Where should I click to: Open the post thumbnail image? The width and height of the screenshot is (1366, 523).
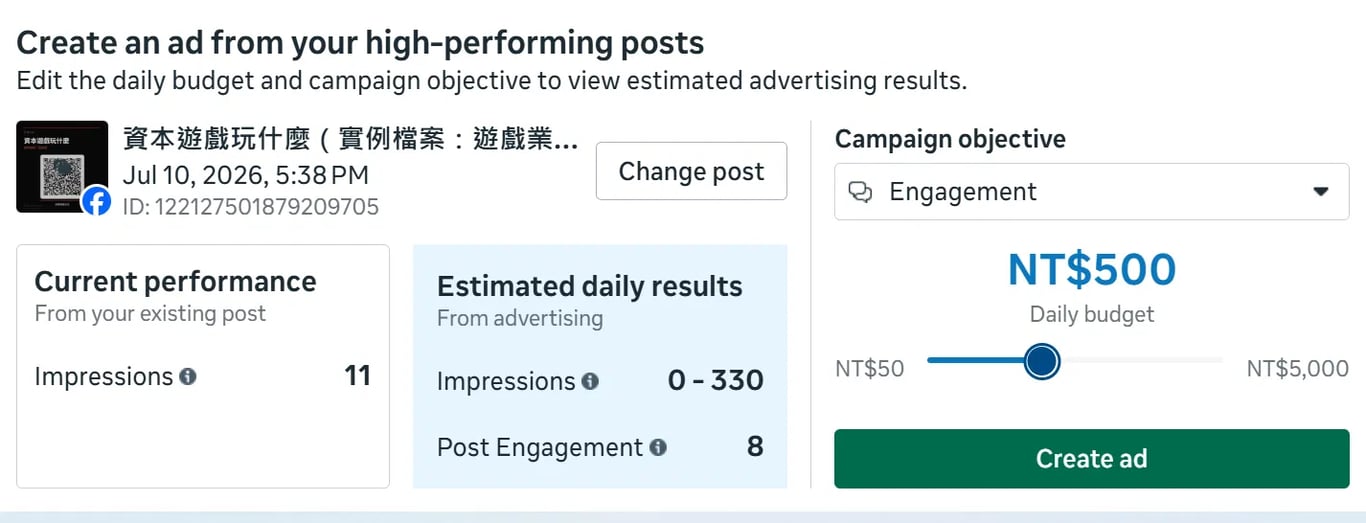click(62, 167)
